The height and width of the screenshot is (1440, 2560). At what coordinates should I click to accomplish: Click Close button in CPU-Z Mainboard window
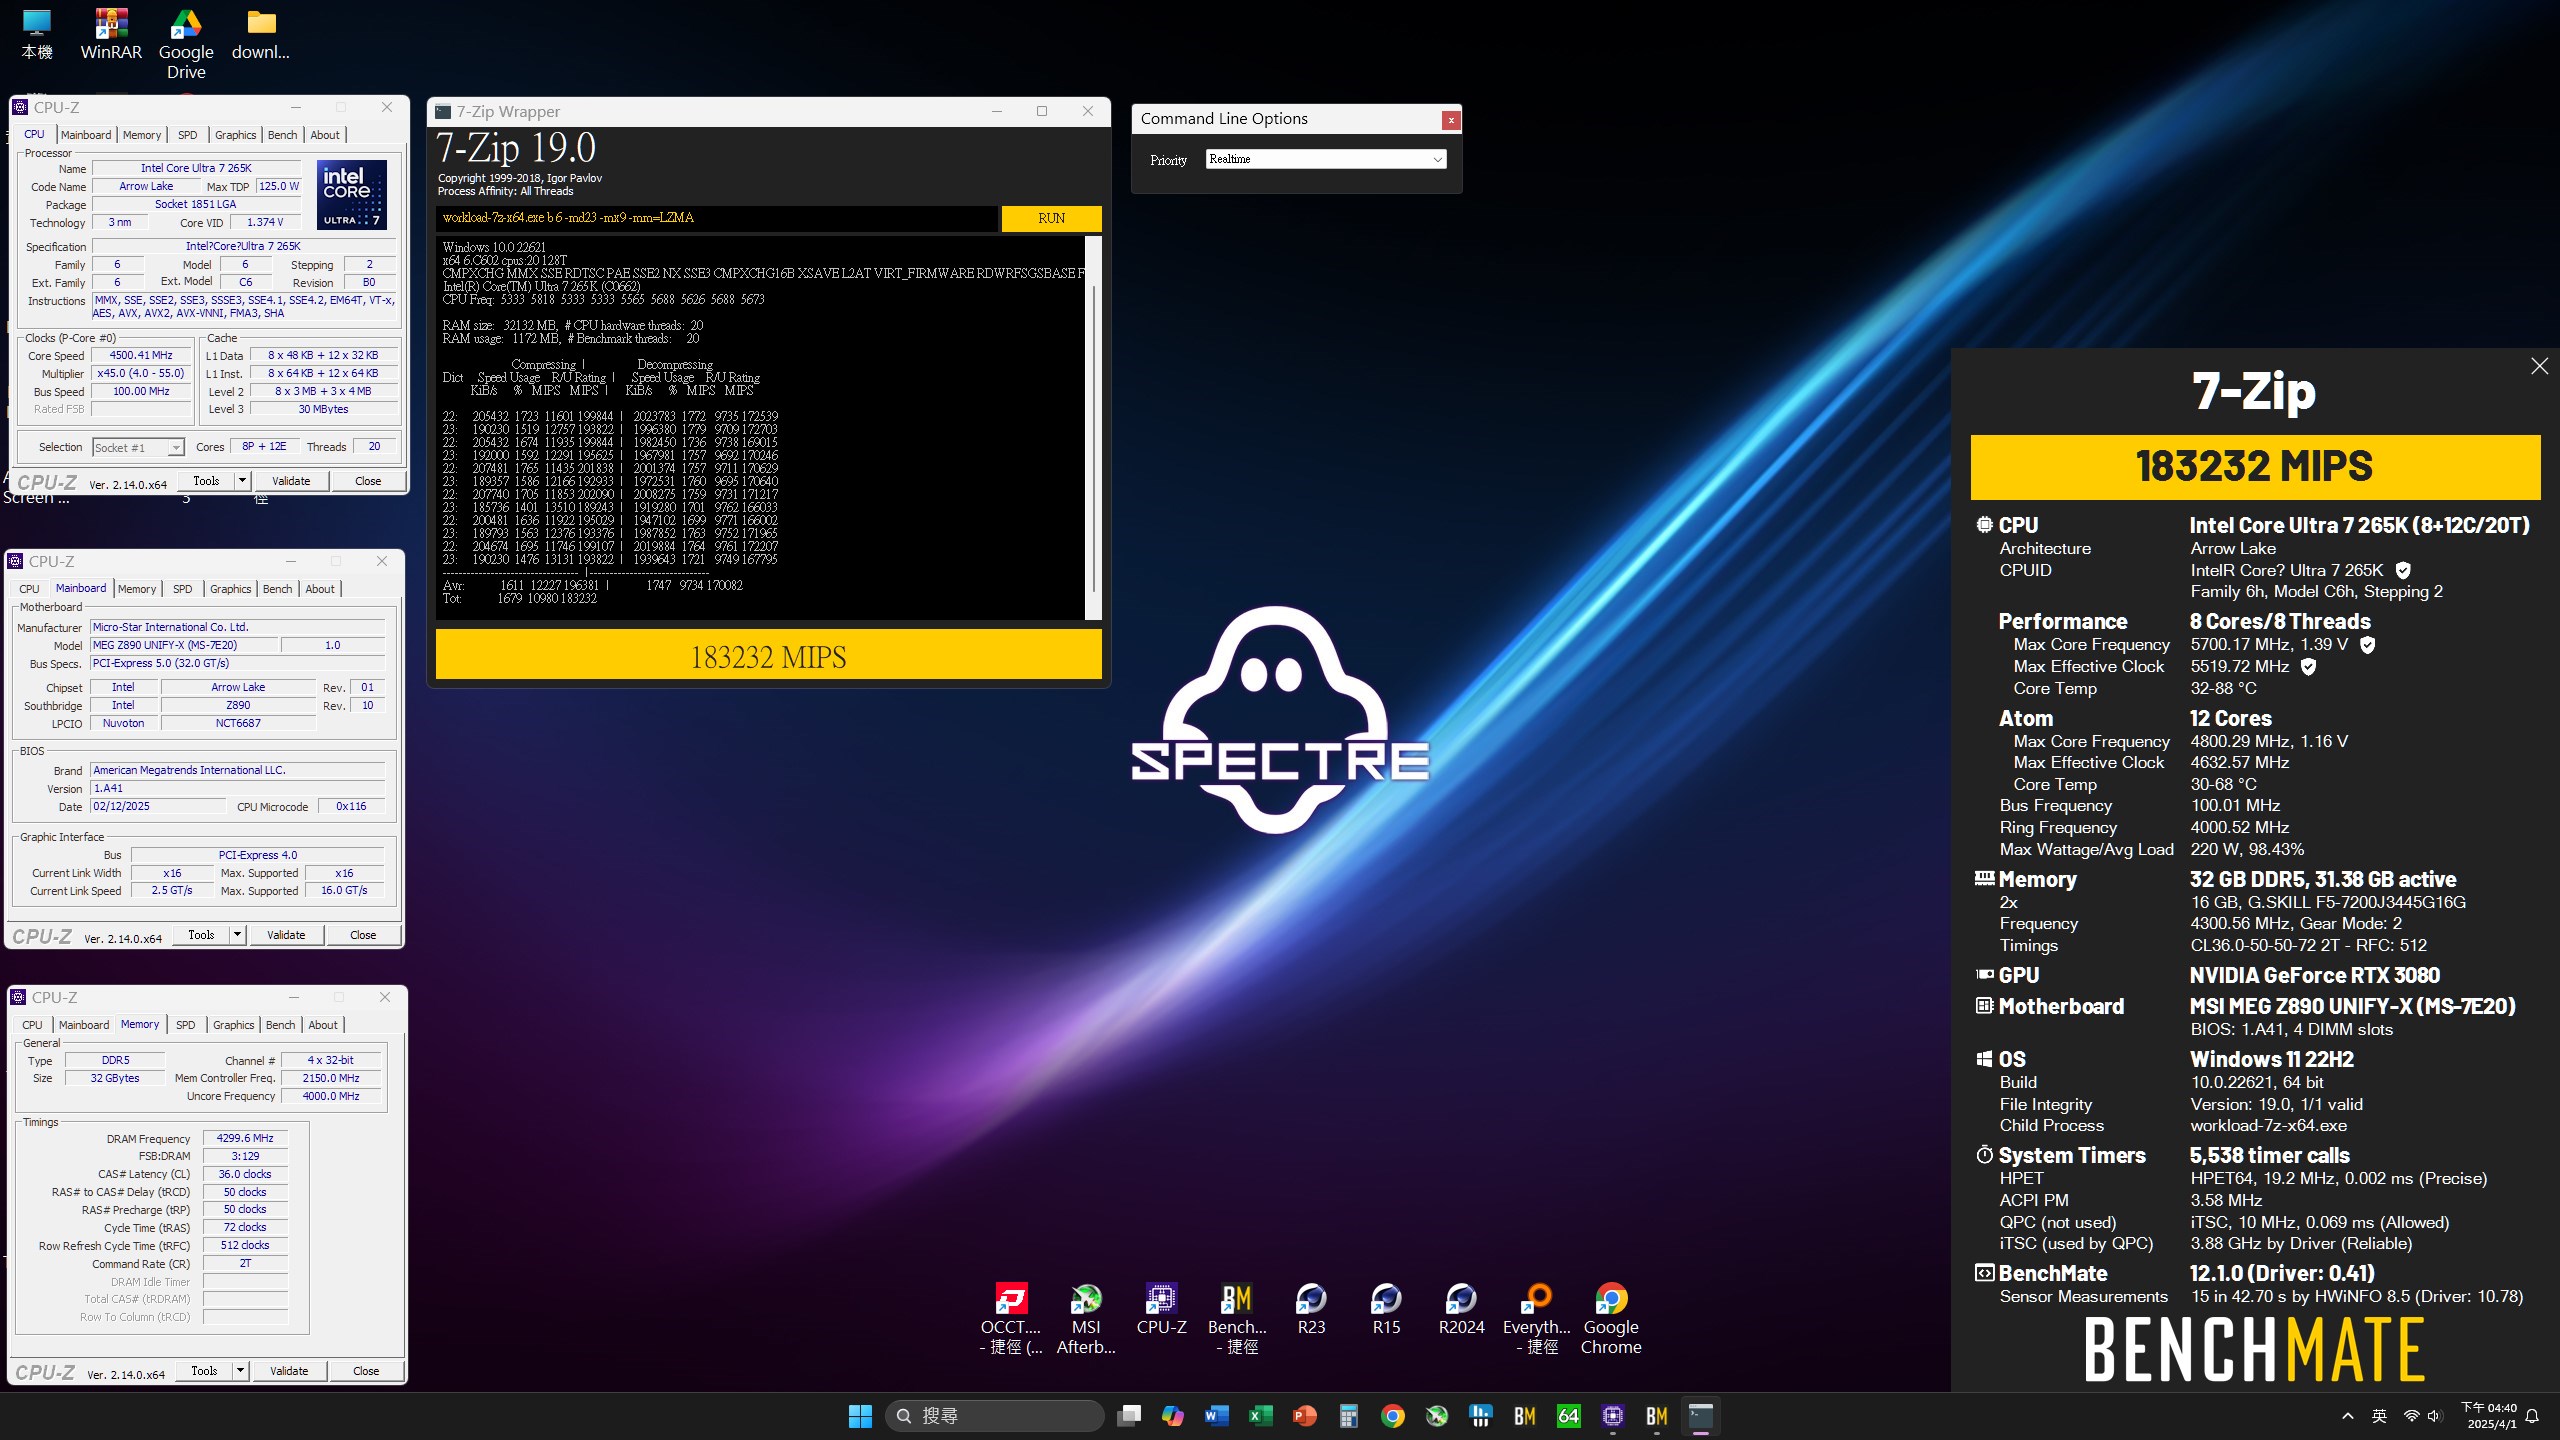coord(363,935)
